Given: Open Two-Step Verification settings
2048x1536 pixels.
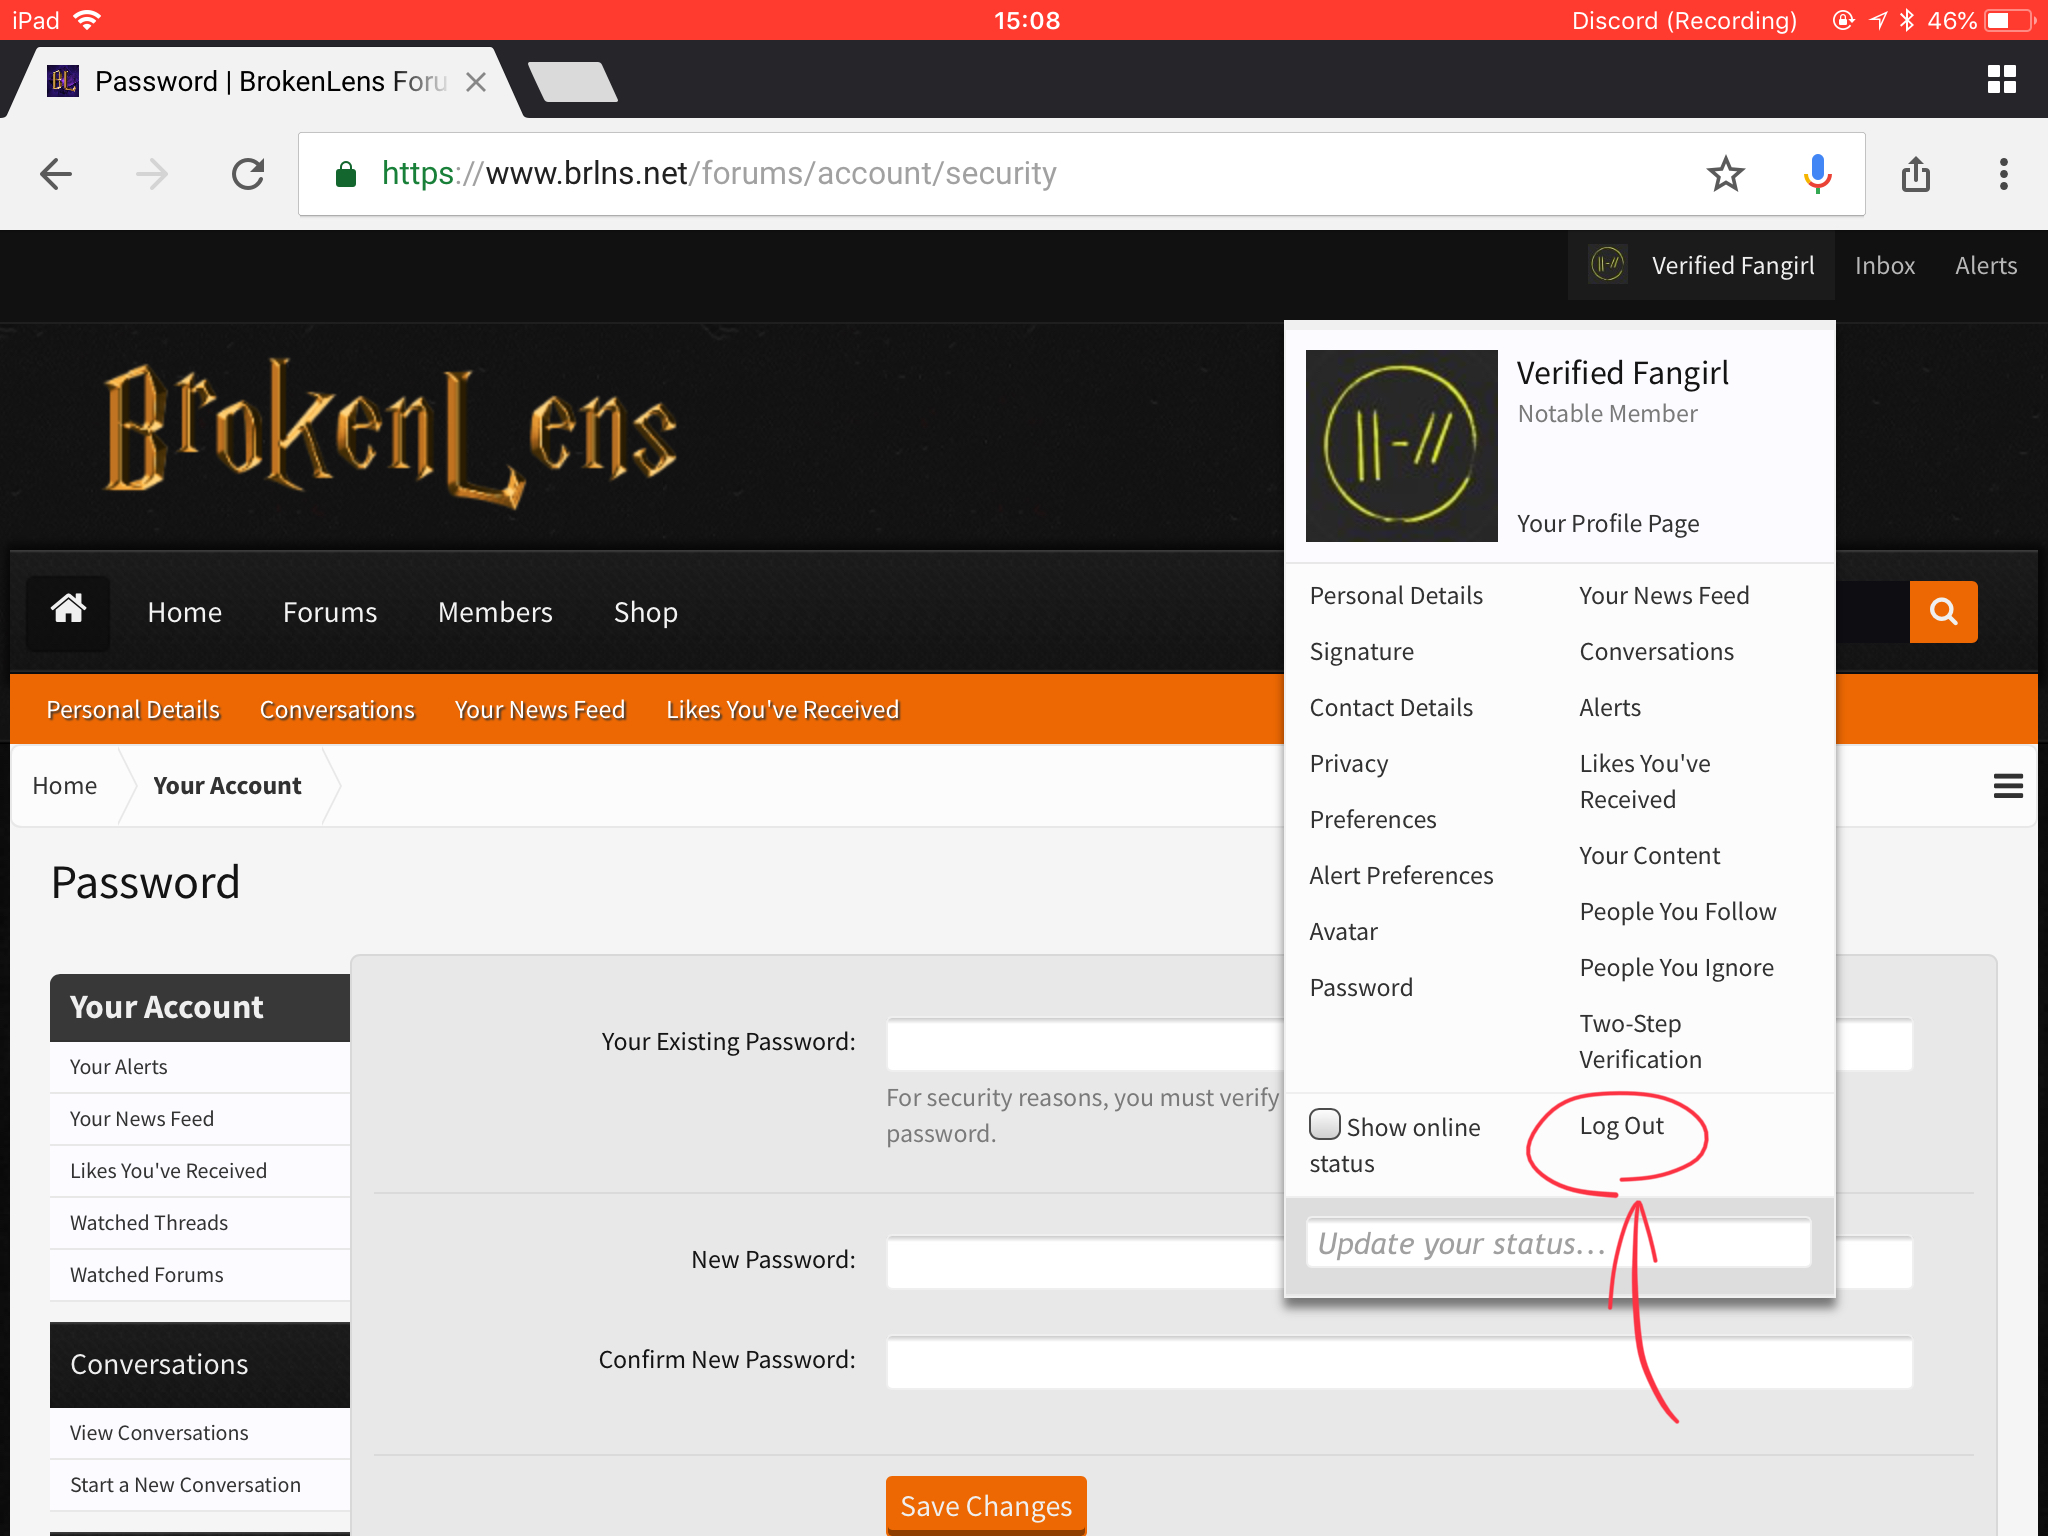Looking at the screenshot, I should click(1640, 1042).
